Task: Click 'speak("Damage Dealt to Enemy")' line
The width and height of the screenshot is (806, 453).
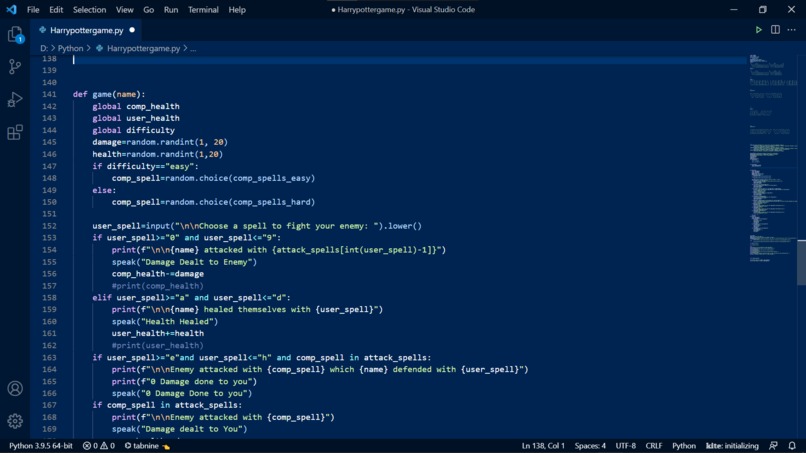Action: pyautogui.click(x=184, y=262)
